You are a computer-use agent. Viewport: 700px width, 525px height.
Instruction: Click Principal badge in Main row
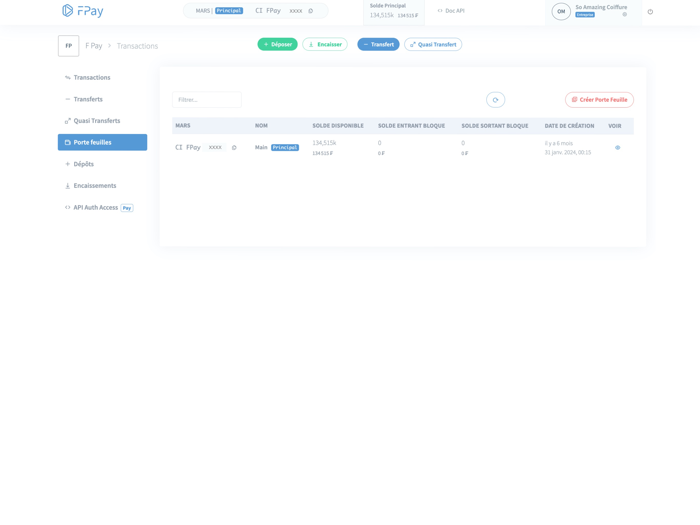(285, 147)
